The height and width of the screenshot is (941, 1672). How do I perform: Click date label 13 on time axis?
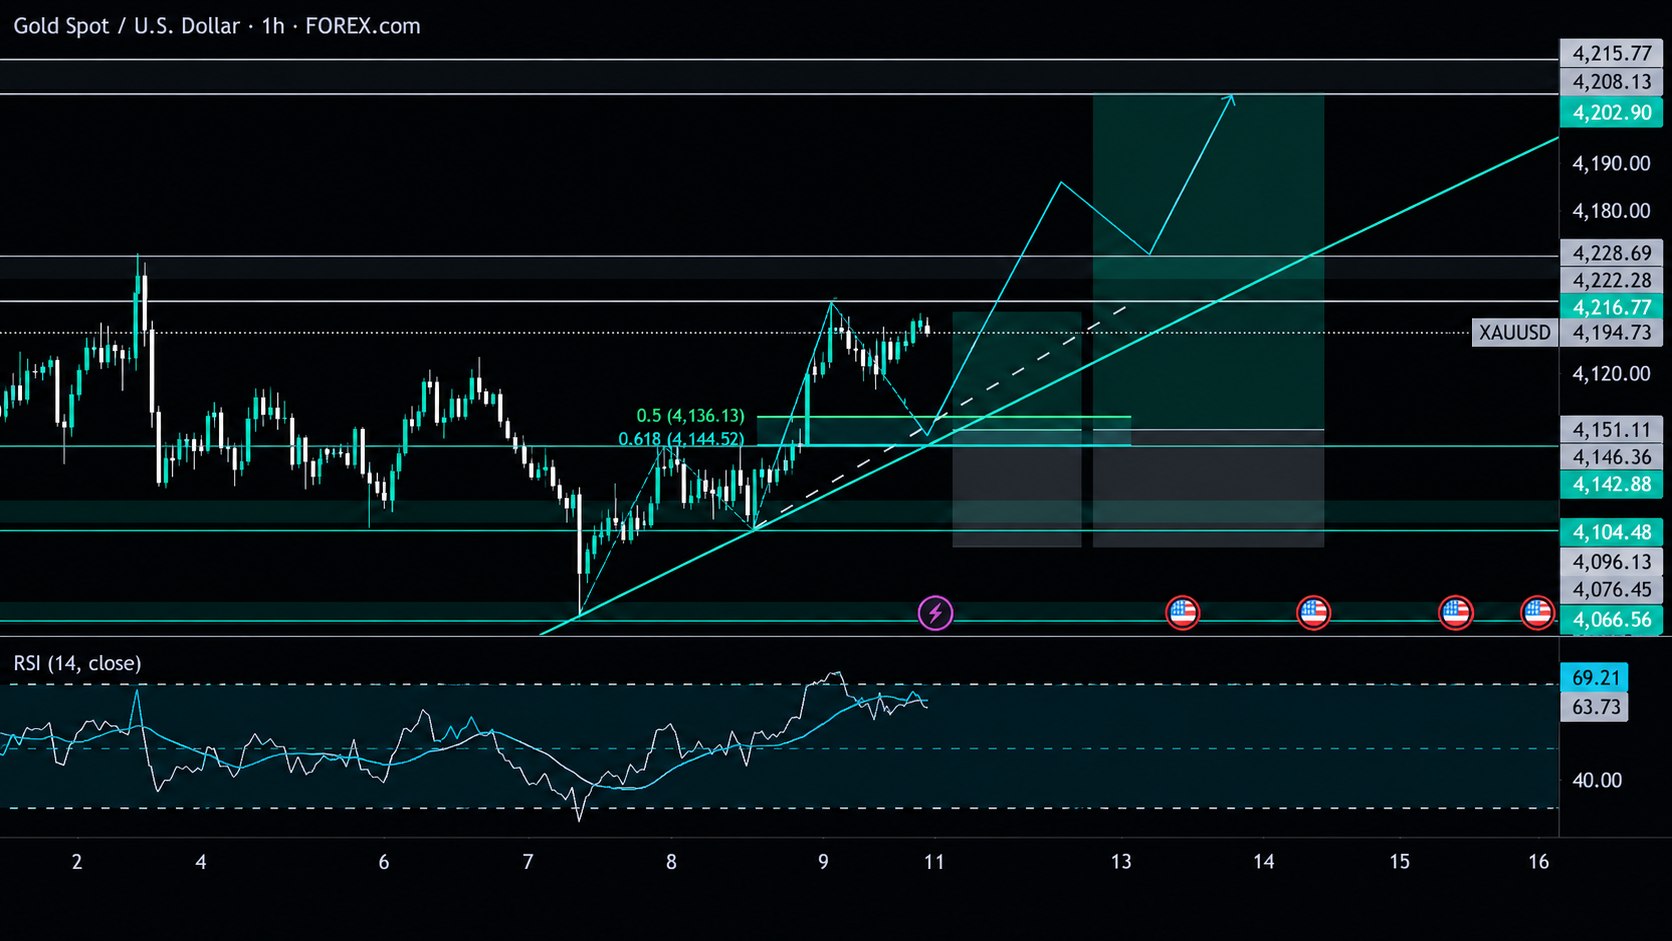coord(1121,862)
